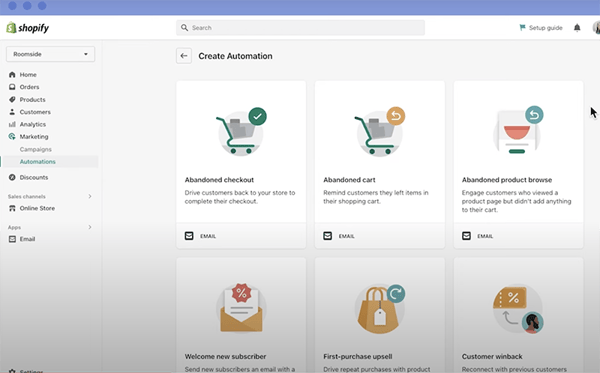The height and width of the screenshot is (373, 600).
Task: Select the First-purchase upsell title
Action: 357,357
